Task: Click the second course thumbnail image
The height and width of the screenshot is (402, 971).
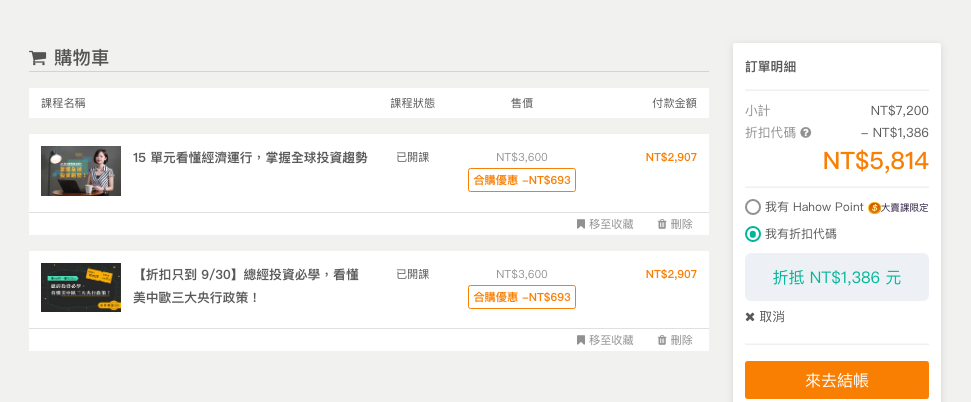Action: tap(81, 287)
